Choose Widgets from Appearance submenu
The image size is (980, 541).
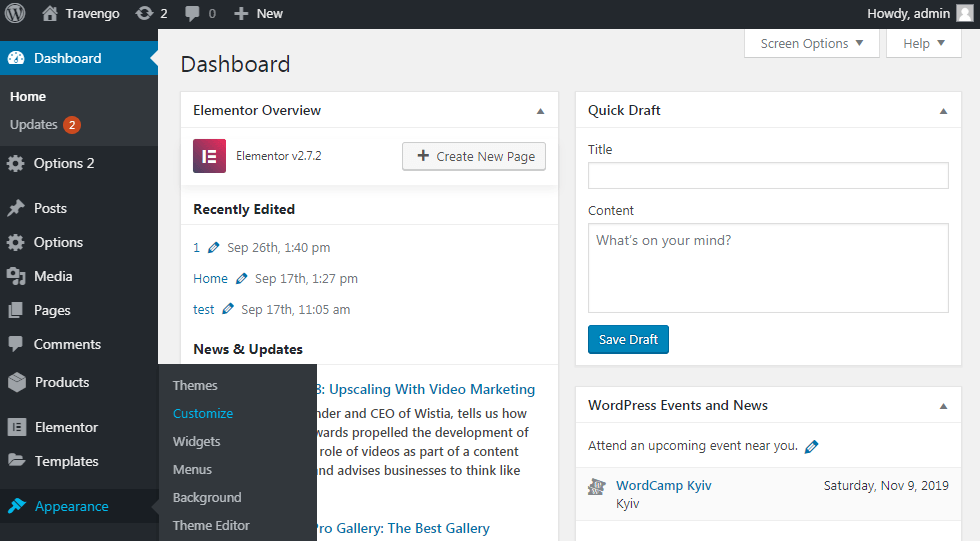pos(197,442)
